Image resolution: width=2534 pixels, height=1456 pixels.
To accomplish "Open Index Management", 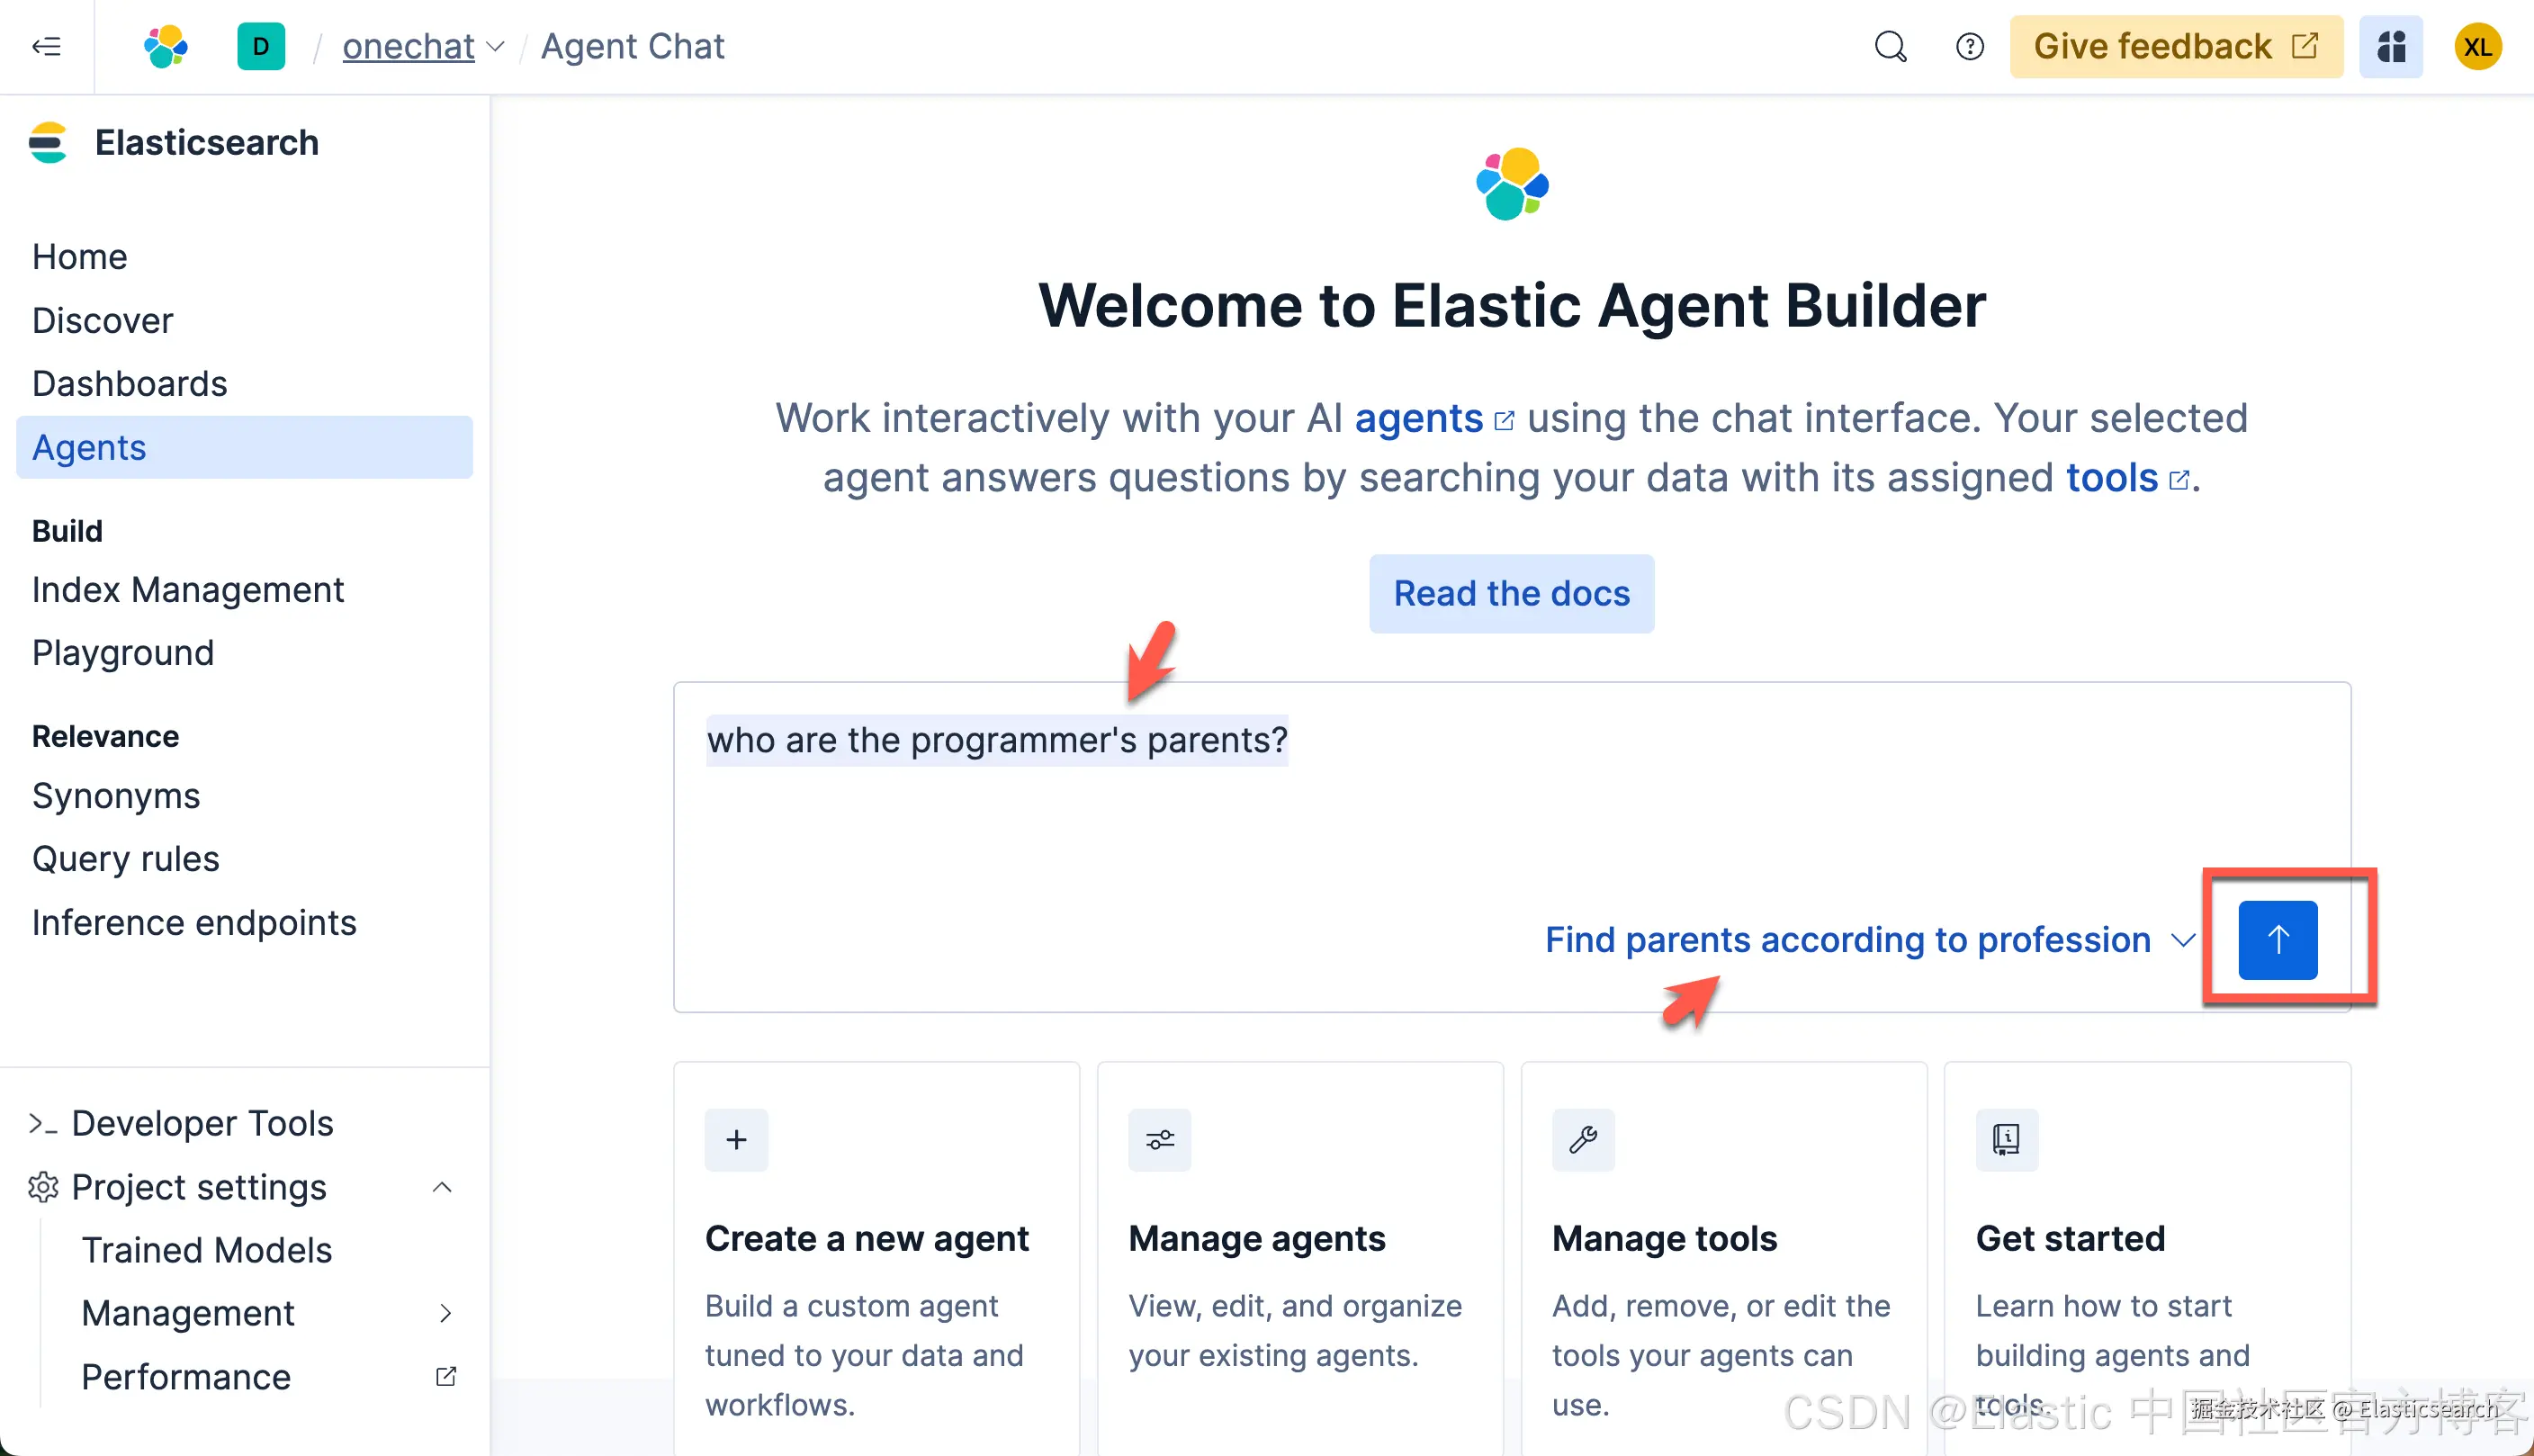I will point(188,590).
